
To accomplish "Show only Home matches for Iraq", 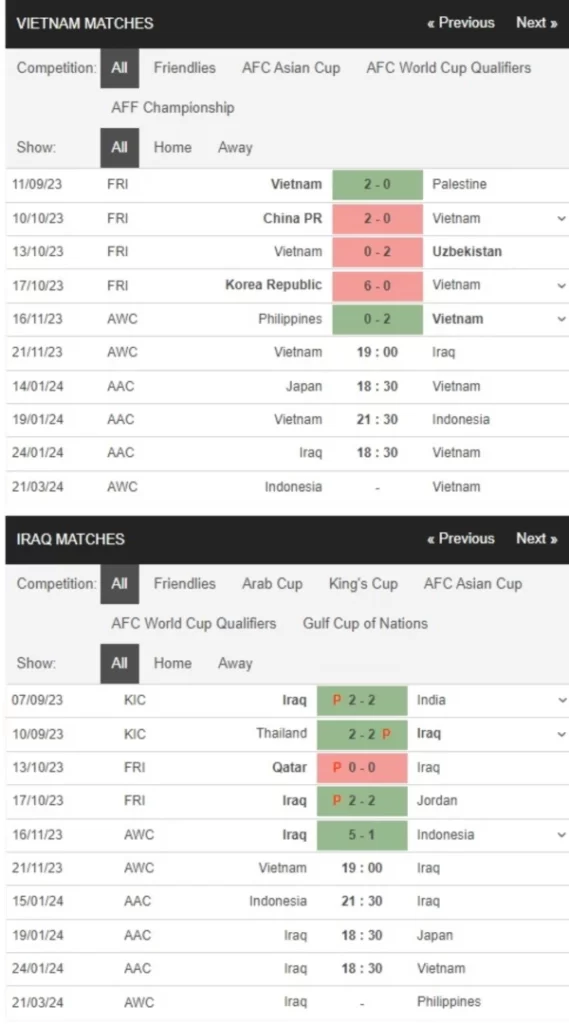I will point(172,664).
